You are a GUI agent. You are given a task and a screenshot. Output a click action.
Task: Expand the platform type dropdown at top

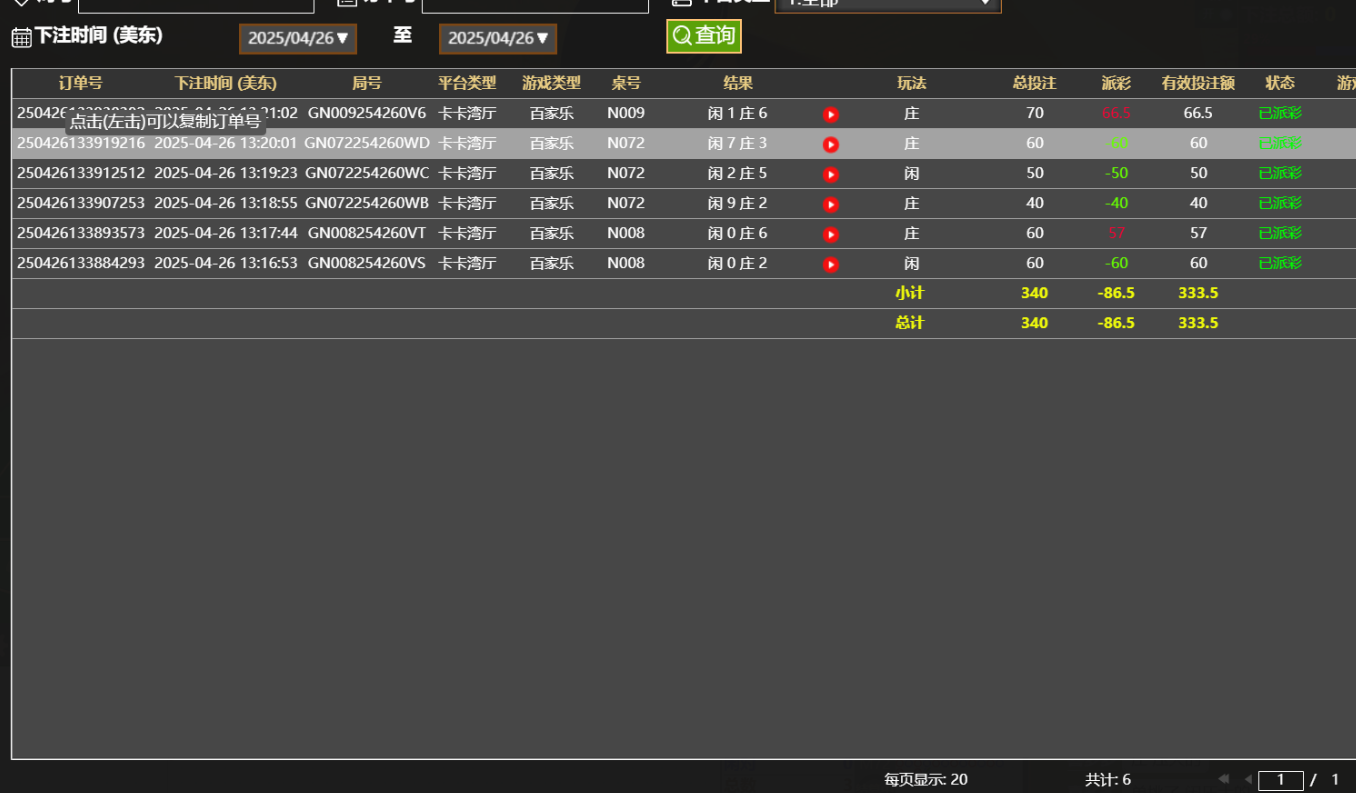[x=887, y=4]
